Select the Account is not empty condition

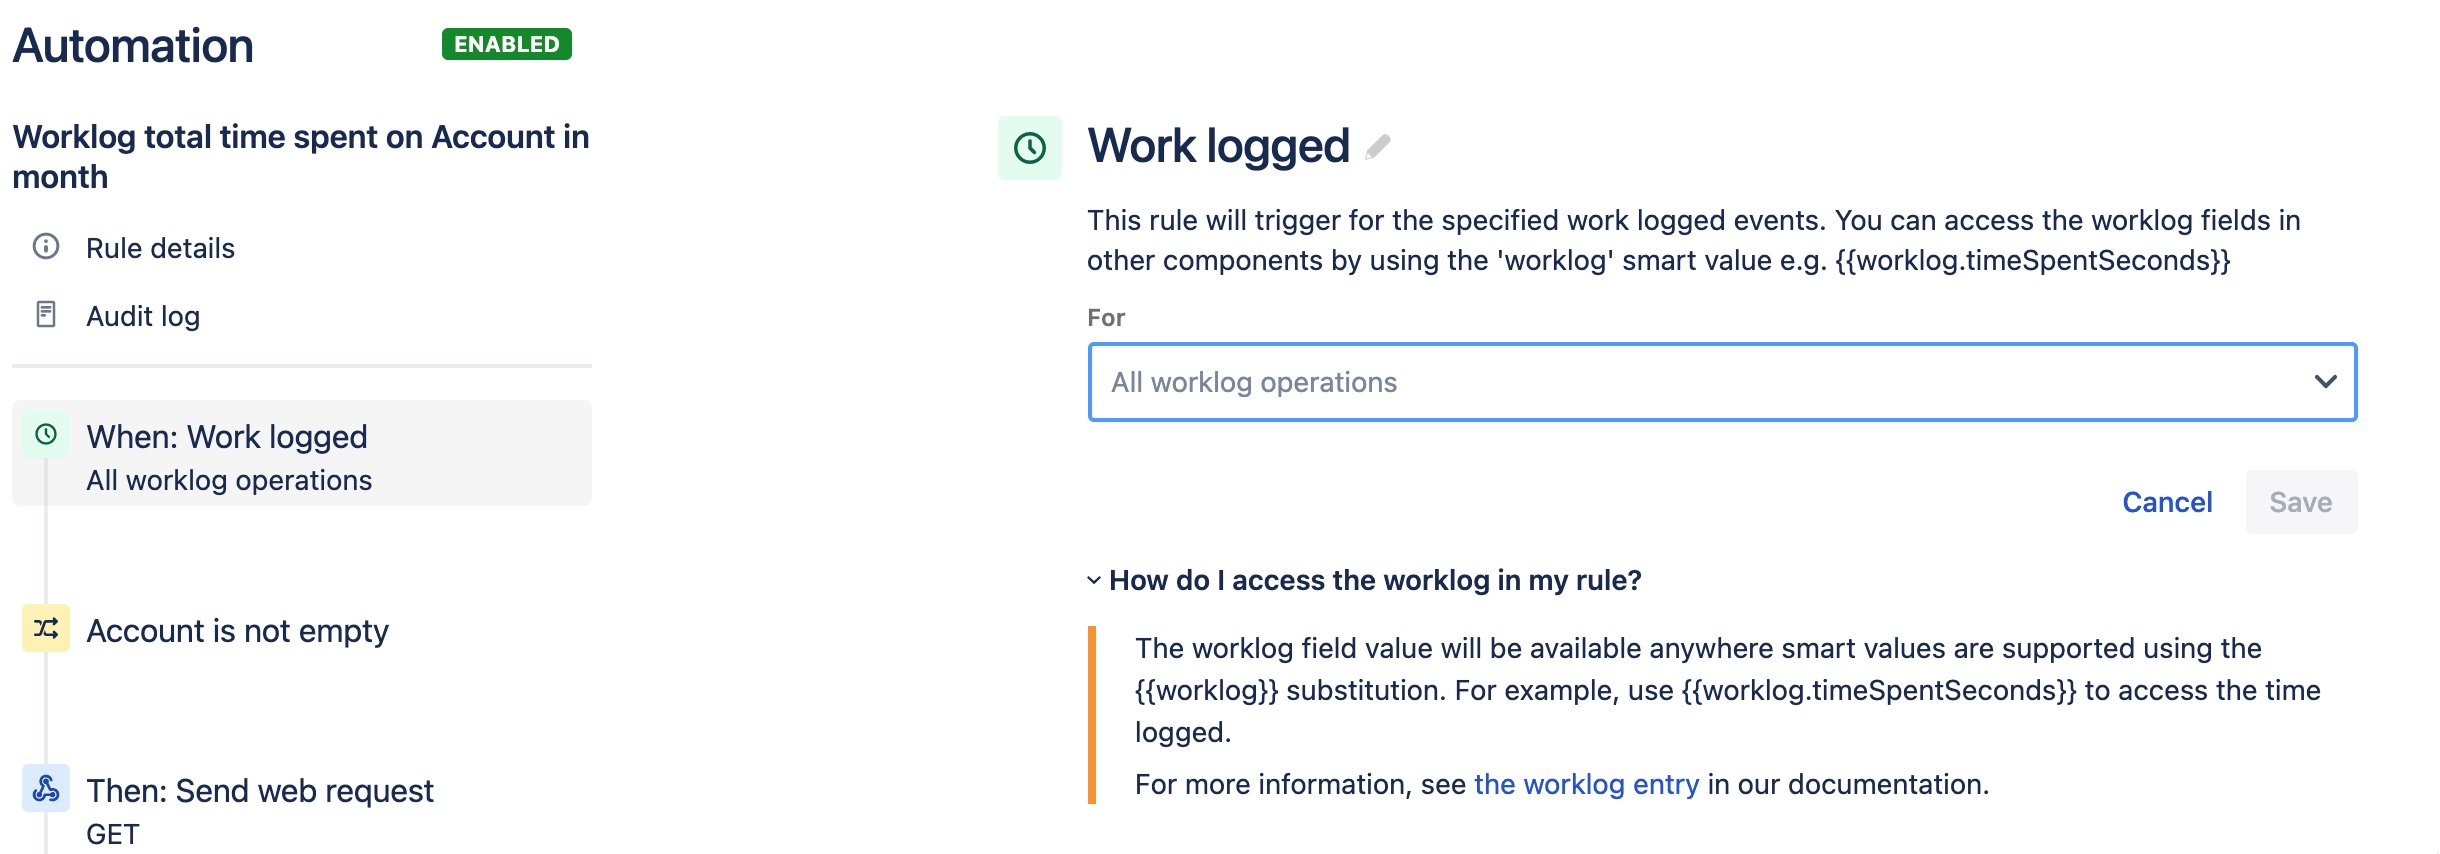[238, 631]
